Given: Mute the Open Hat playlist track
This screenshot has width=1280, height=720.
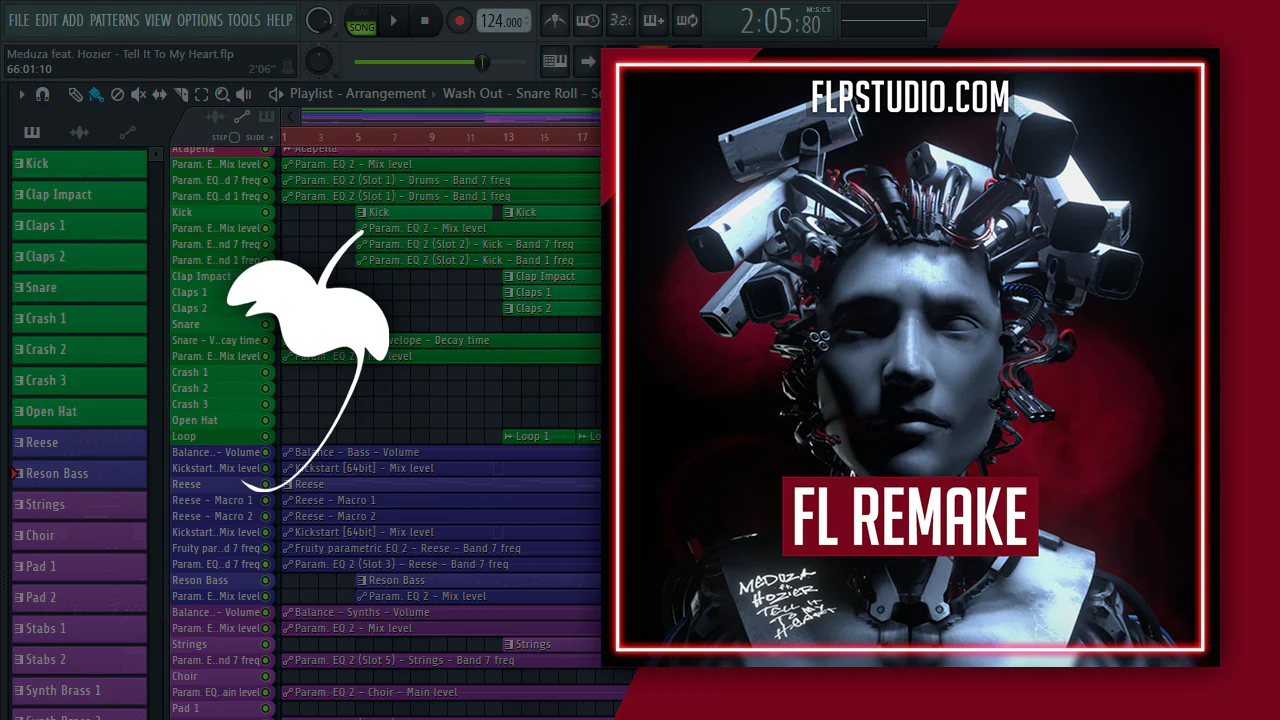Looking at the screenshot, I should click(266, 420).
